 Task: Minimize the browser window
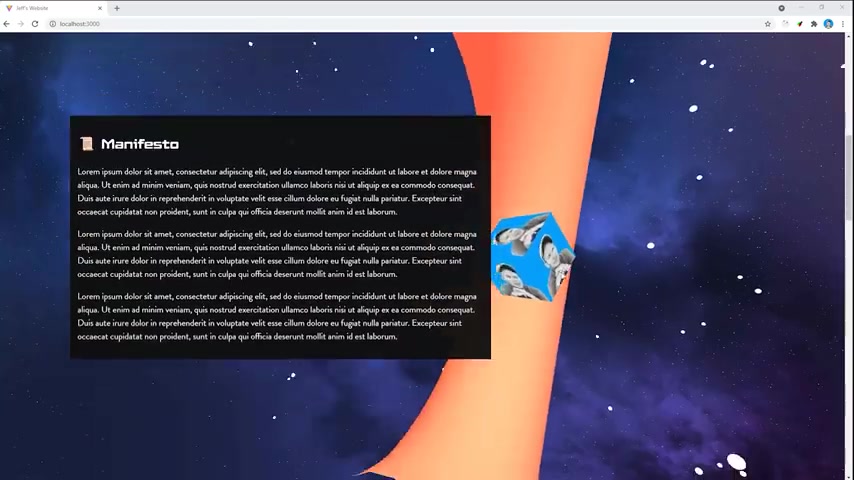pyautogui.click(x=801, y=8)
